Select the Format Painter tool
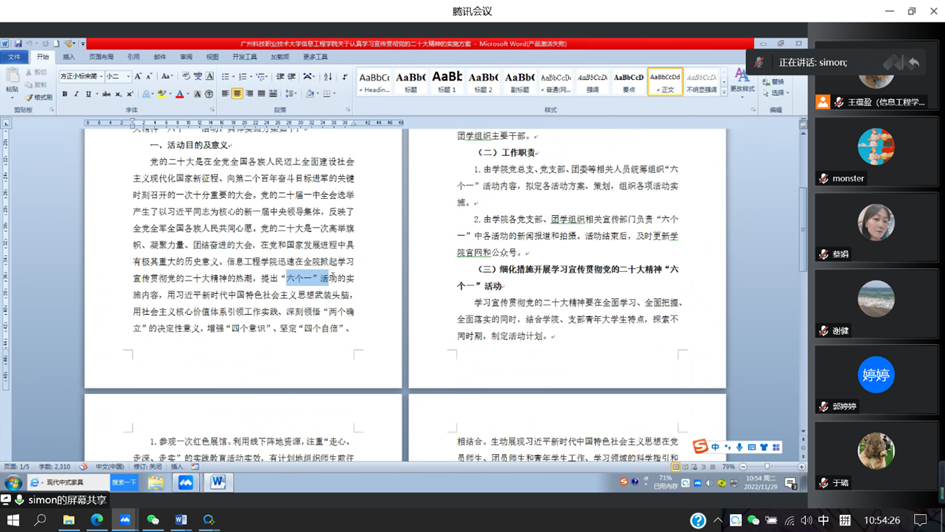Screen dimensions: 945x532 40,97
